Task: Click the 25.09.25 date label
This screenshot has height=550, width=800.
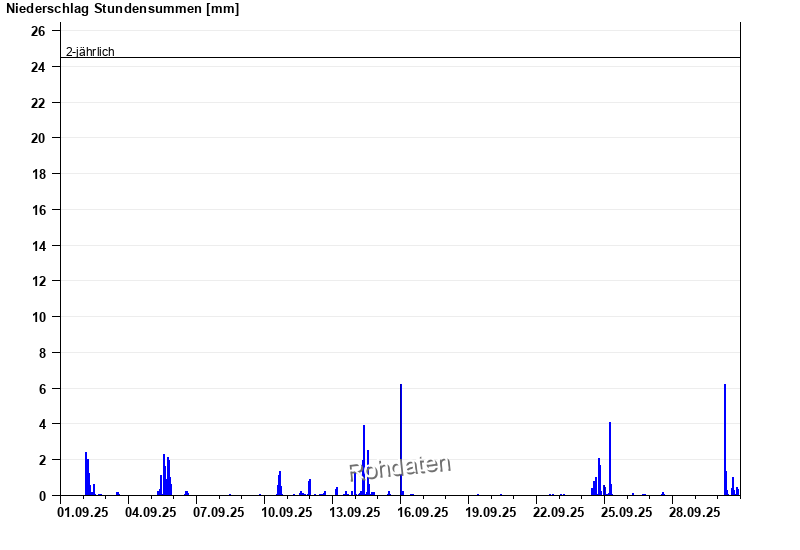Action: point(627,512)
